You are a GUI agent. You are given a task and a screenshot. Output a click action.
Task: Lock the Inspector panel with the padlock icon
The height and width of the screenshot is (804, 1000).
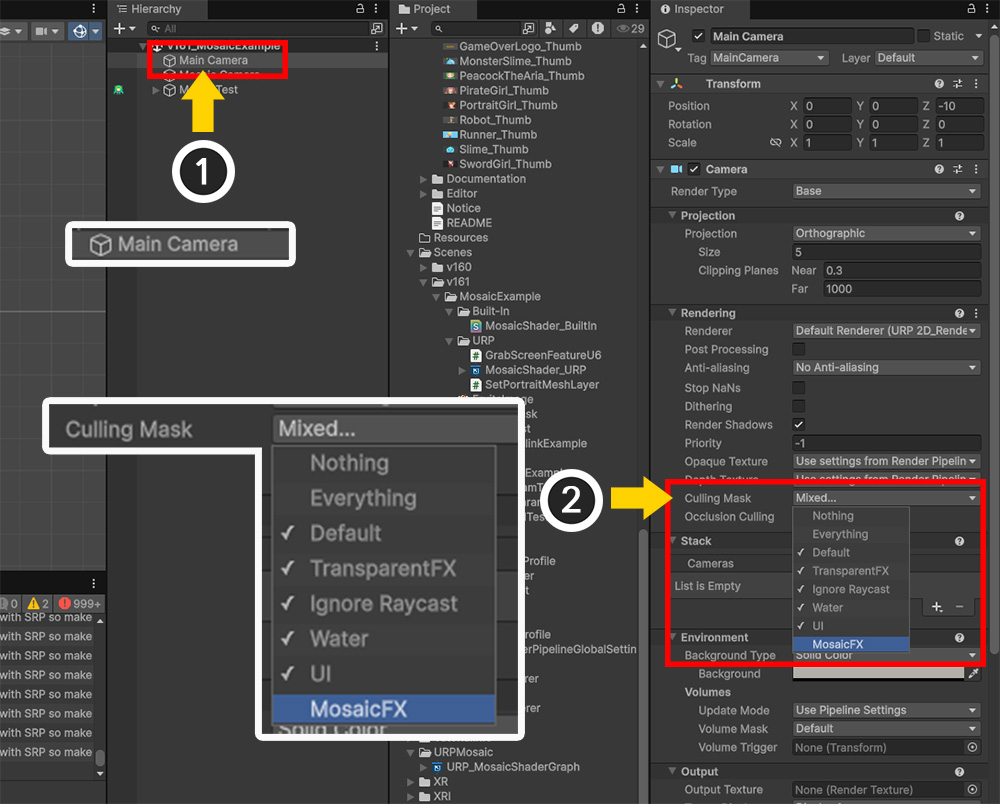click(x=971, y=8)
